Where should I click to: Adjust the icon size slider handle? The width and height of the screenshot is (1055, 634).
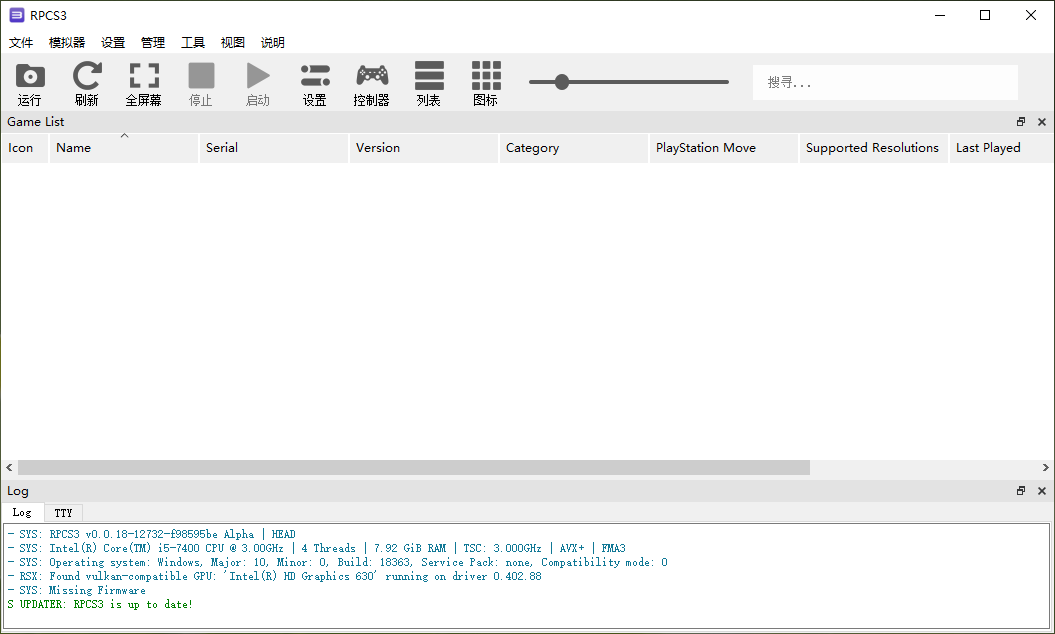pos(562,82)
